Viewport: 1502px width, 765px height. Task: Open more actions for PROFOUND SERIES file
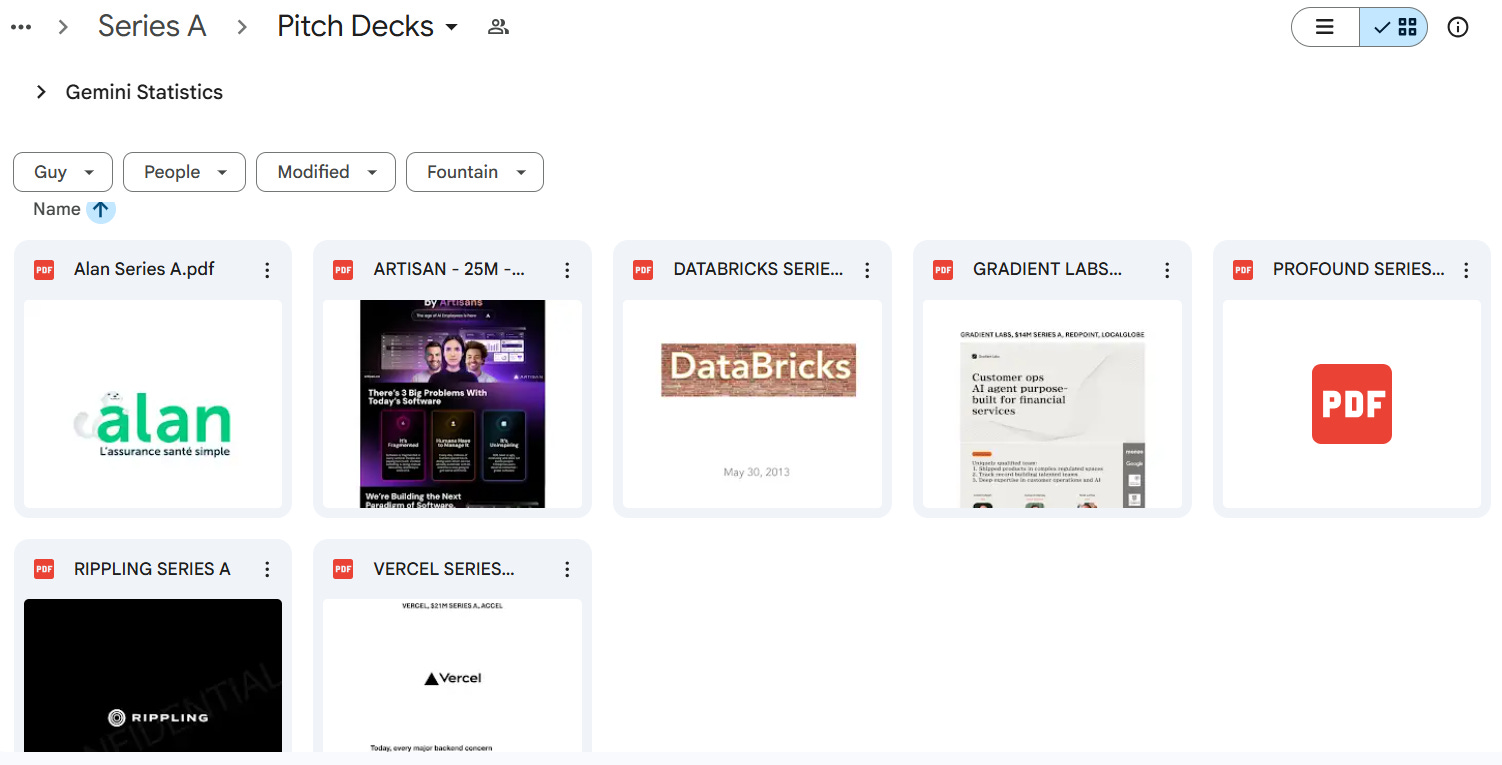[1466, 270]
